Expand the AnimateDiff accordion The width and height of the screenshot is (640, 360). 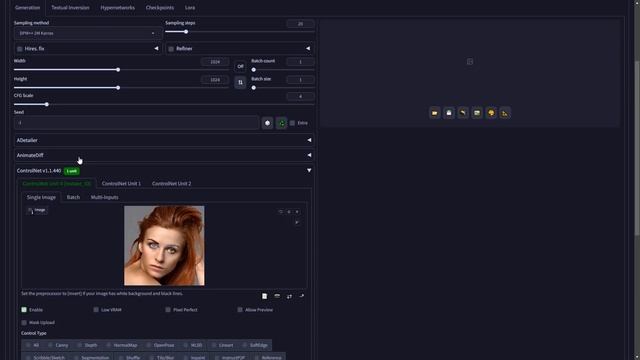(x=164, y=155)
